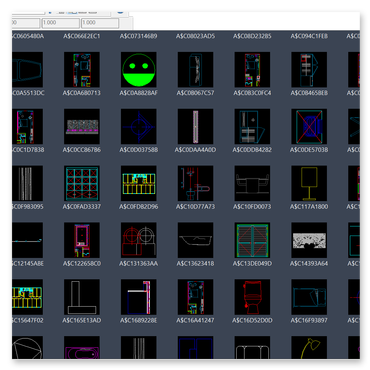Image resolution: width=370 pixels, height=370 pixels.
Task: Pick the bathroom fixtures block A$C10D77A73
Action: click(x=195, y=183)
